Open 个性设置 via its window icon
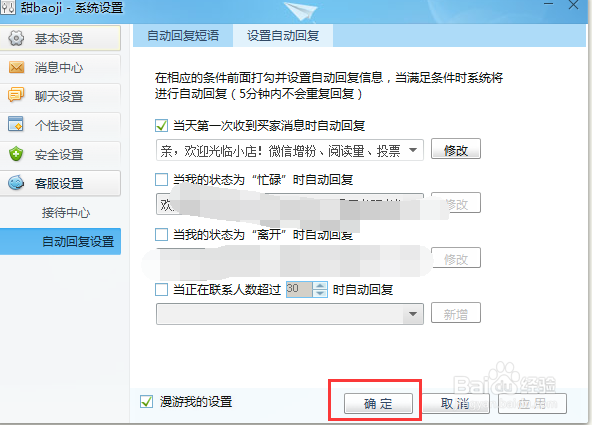 click(x=16, y=124)
